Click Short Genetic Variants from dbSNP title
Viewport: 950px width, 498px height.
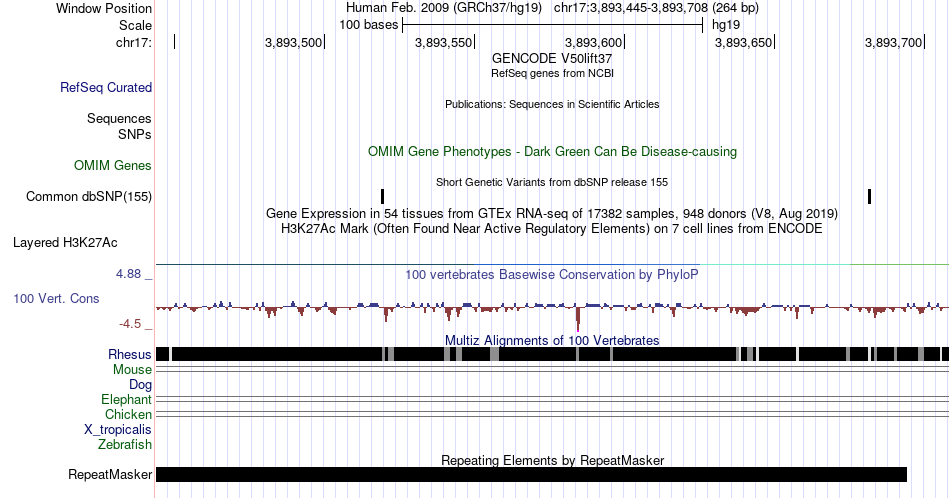point(552,182)
